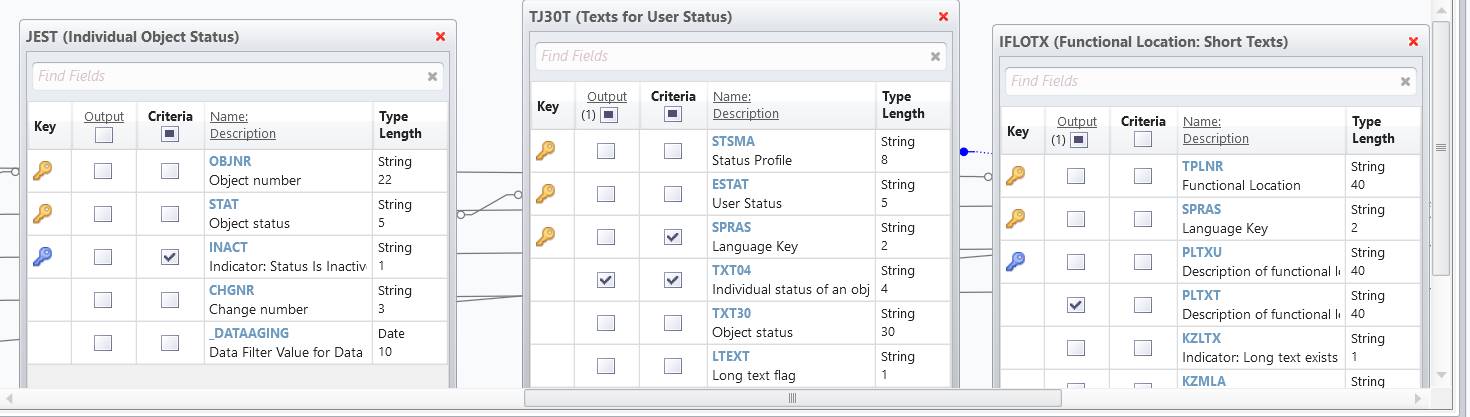Uncheck the TXT04 output checkbox

click(606, 280)
